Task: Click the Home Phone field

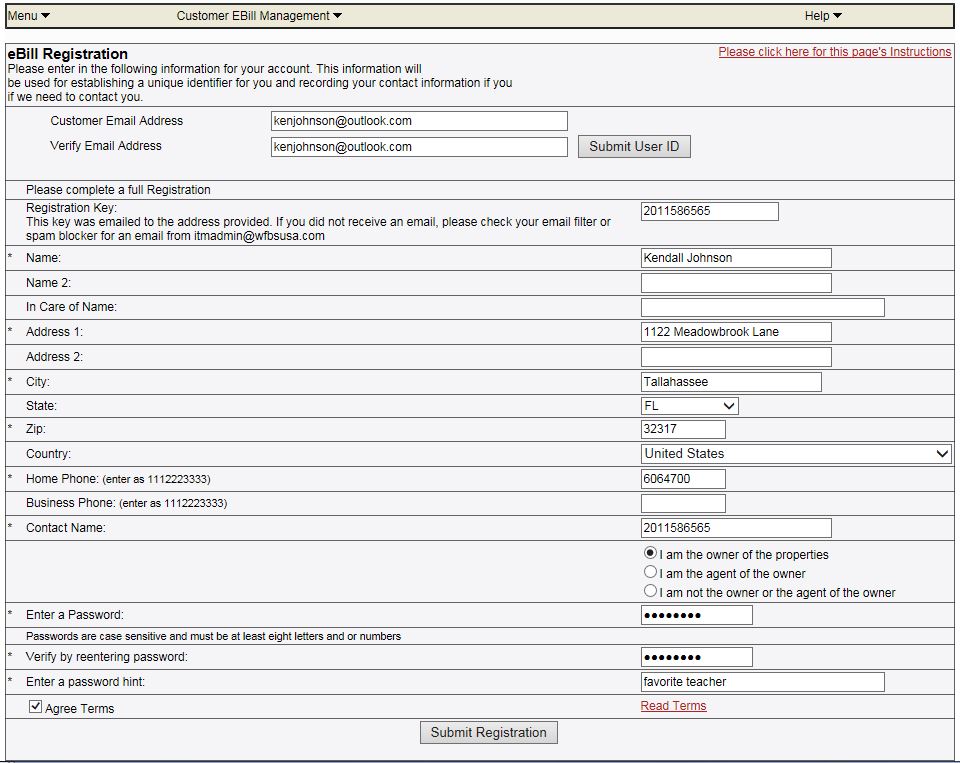Action: click(683, 479)
